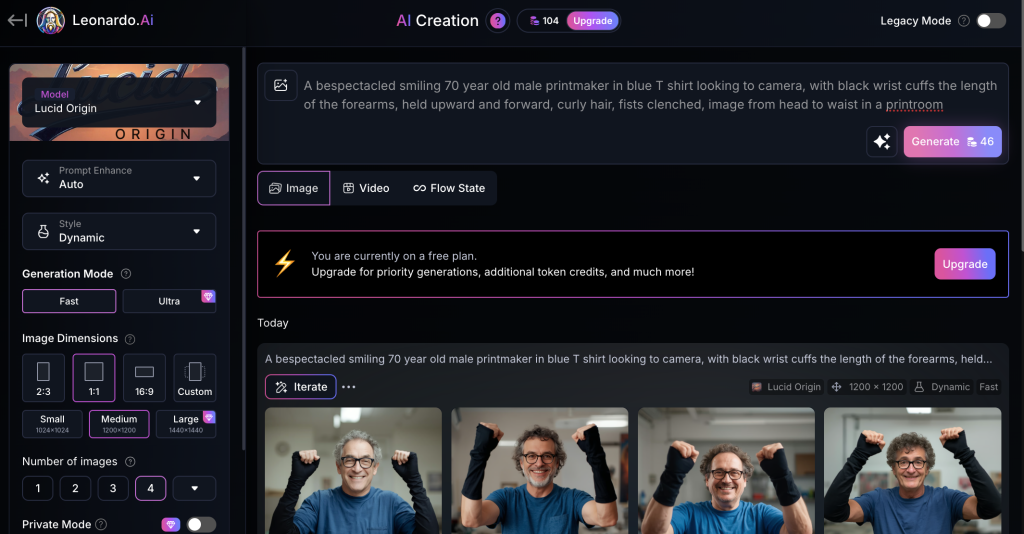Switch to the Flow State tab
Viewport: 1024px width, 534px height.
point(449,188)
